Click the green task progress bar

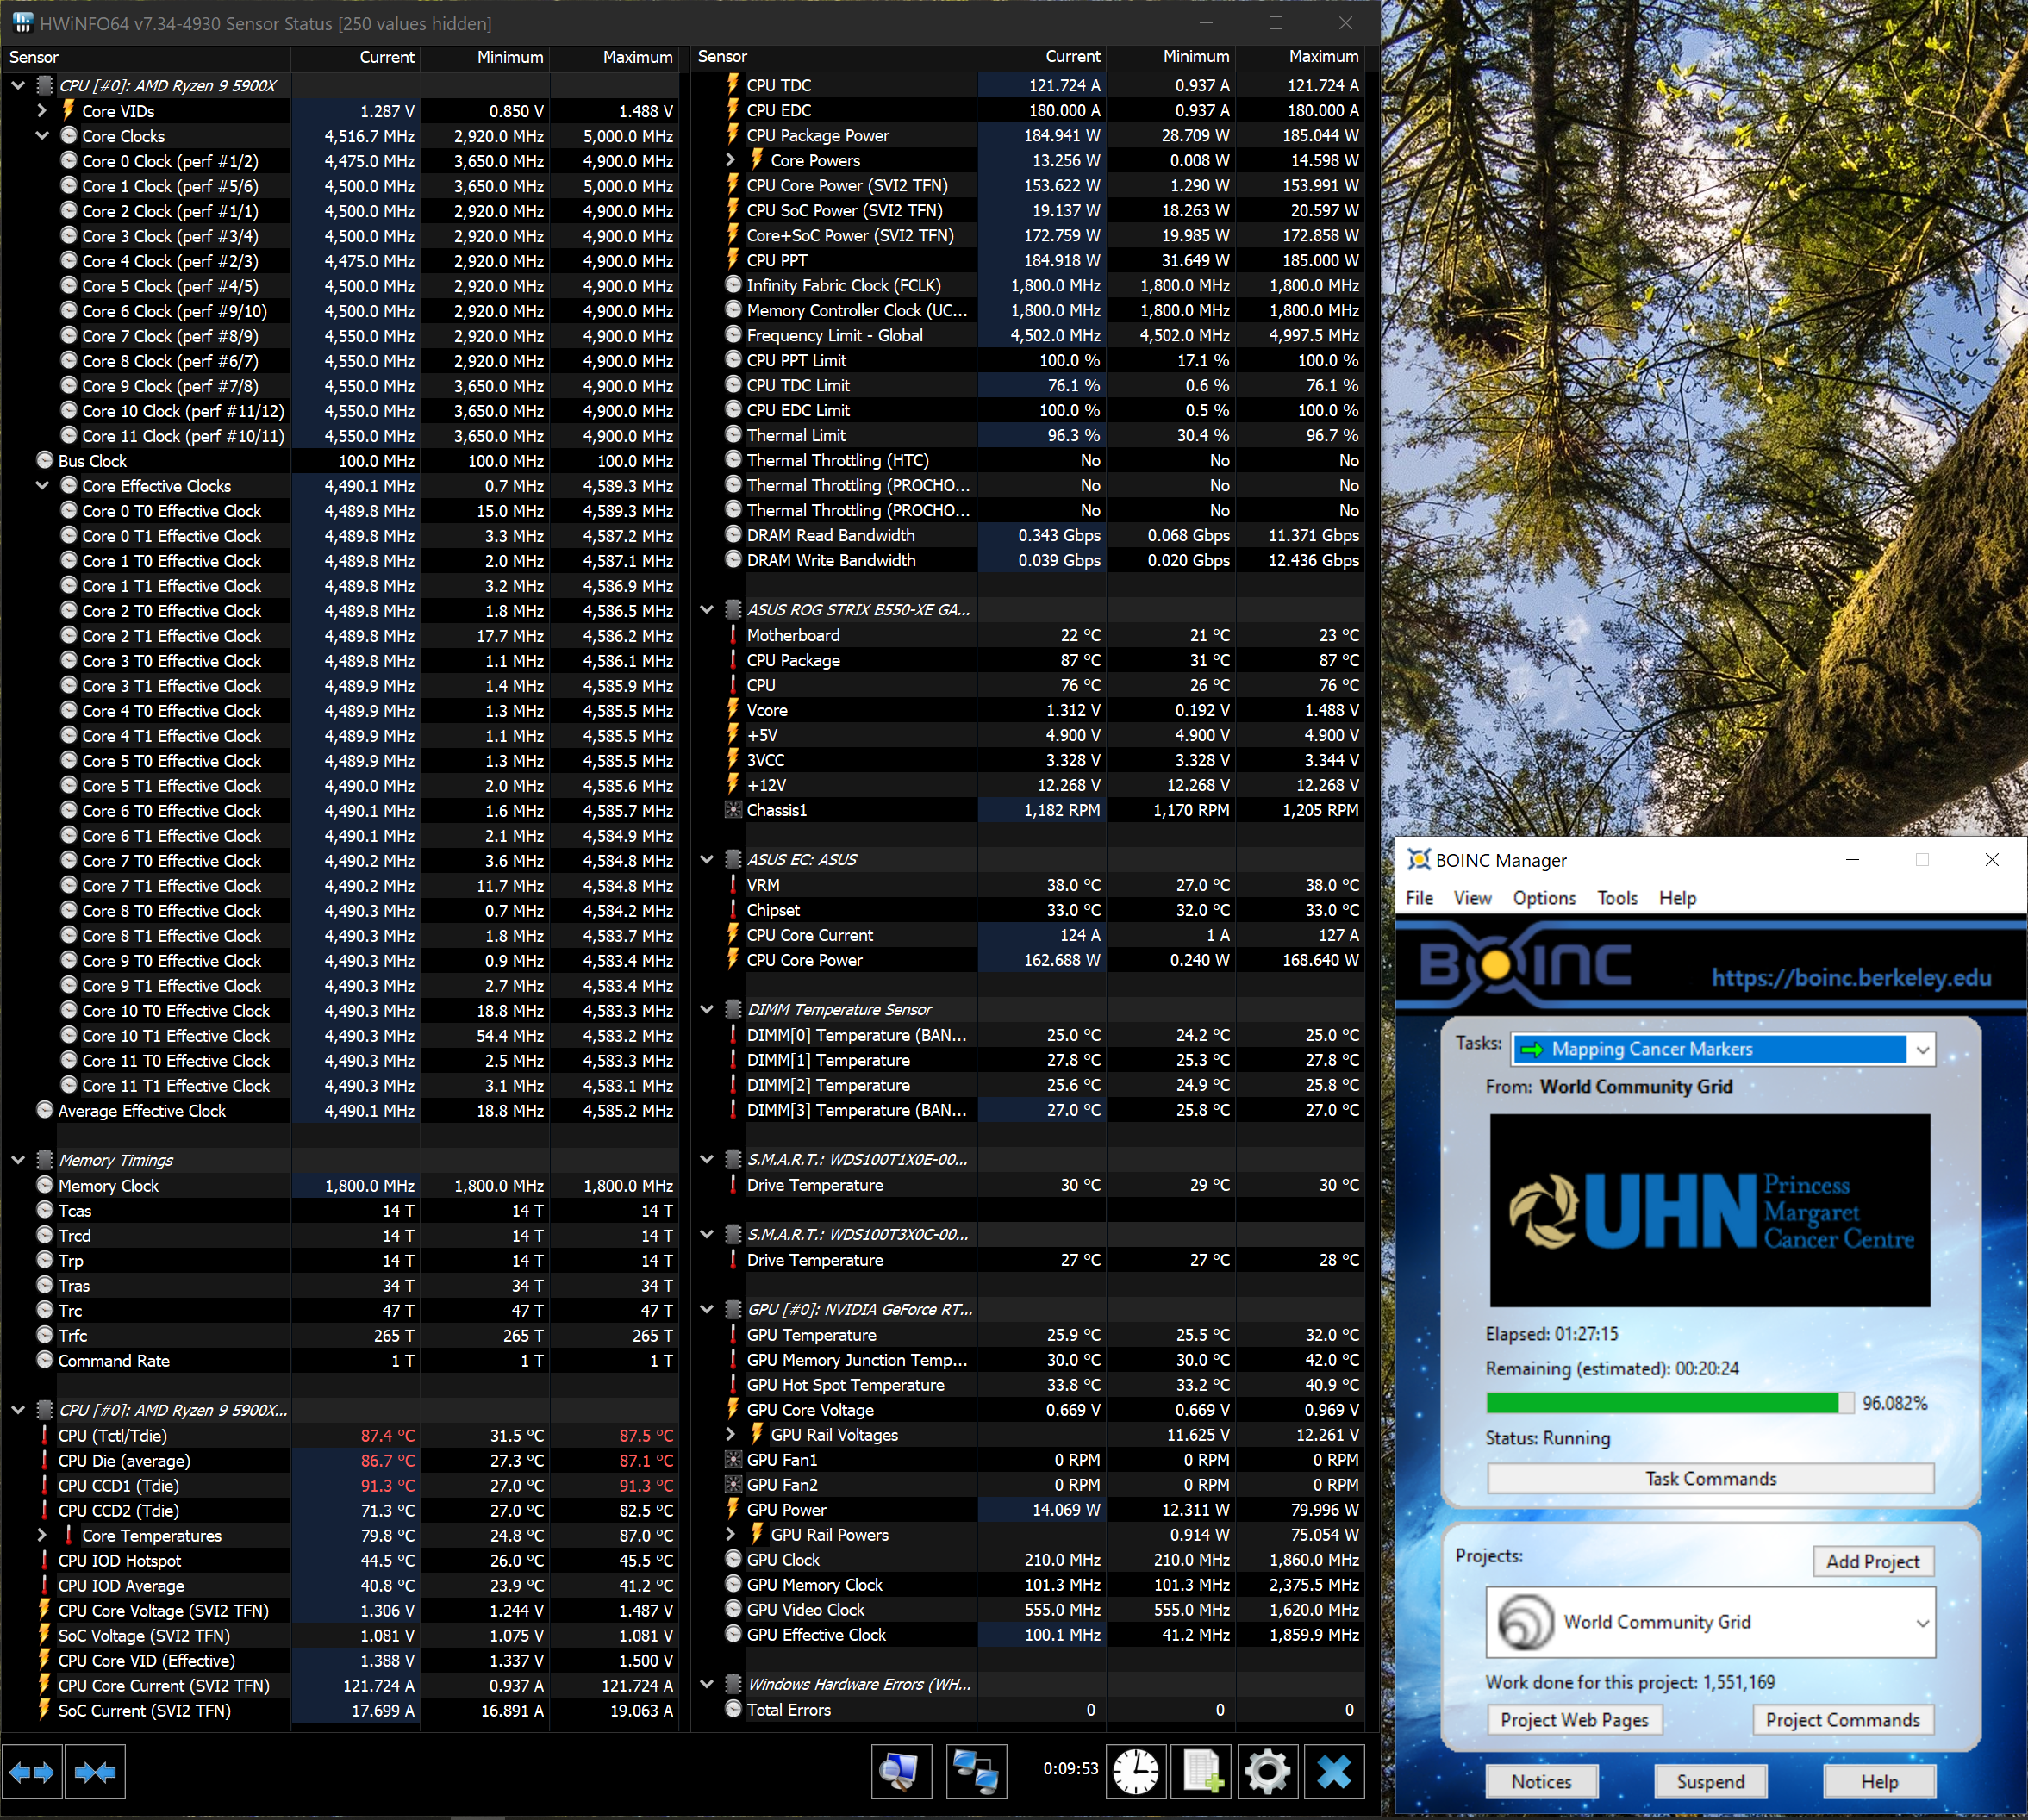click(x=1669, y=1403)
